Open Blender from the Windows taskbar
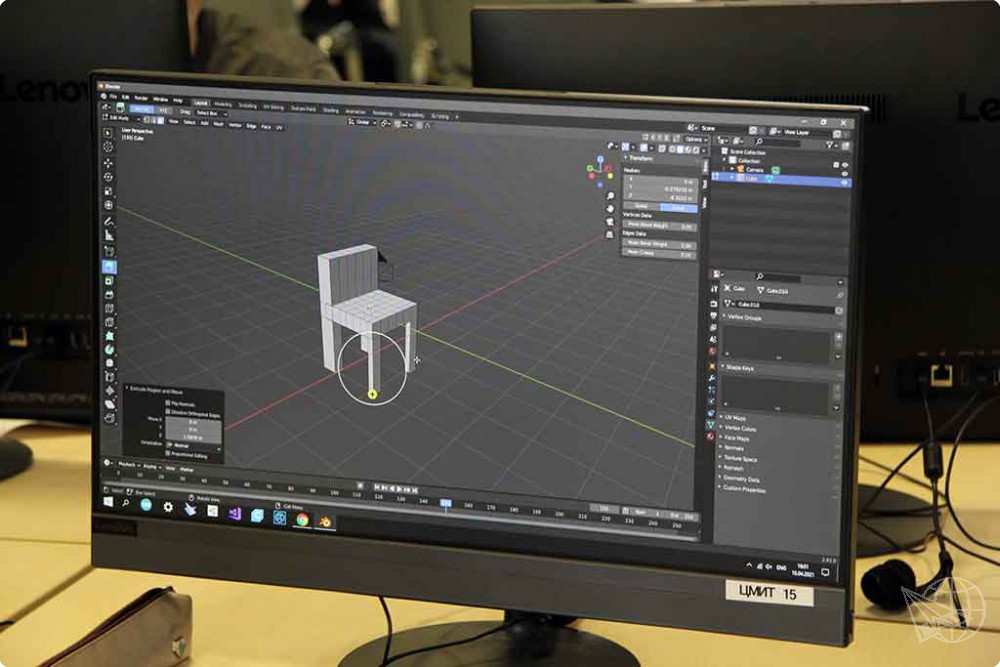The height and width of the screenshot is (667, 1000). (325, 522)
